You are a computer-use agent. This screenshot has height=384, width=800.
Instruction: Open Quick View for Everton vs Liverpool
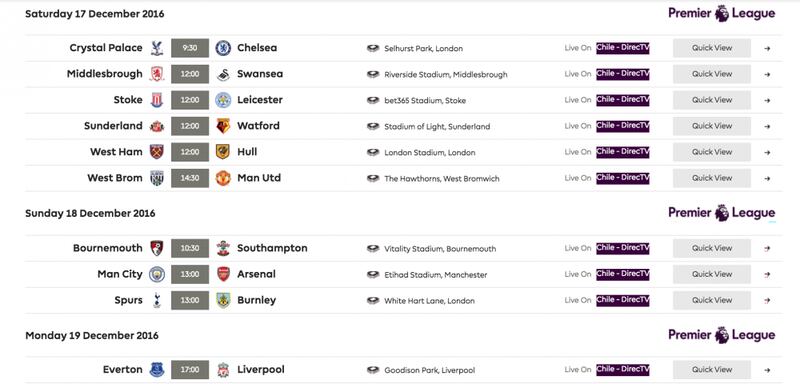(x=712, y=370)
